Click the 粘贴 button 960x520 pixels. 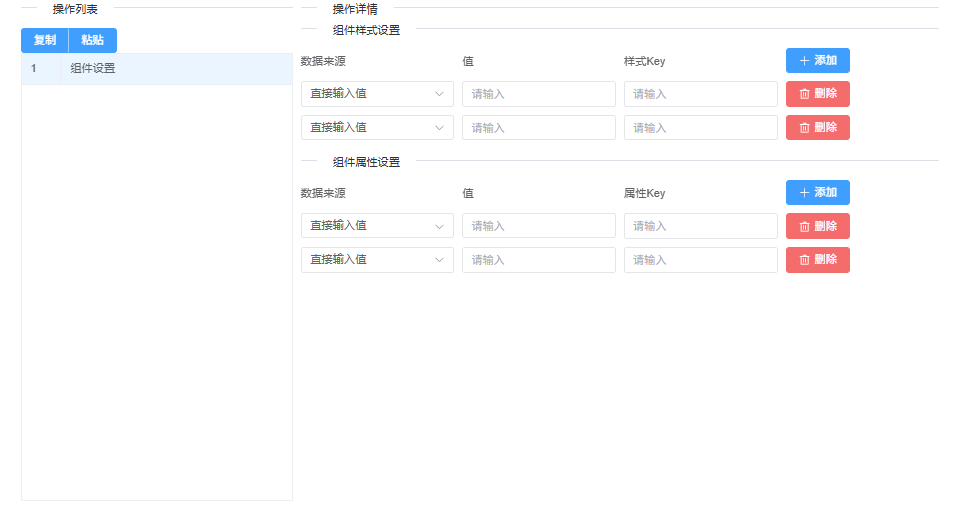(92, 40)
